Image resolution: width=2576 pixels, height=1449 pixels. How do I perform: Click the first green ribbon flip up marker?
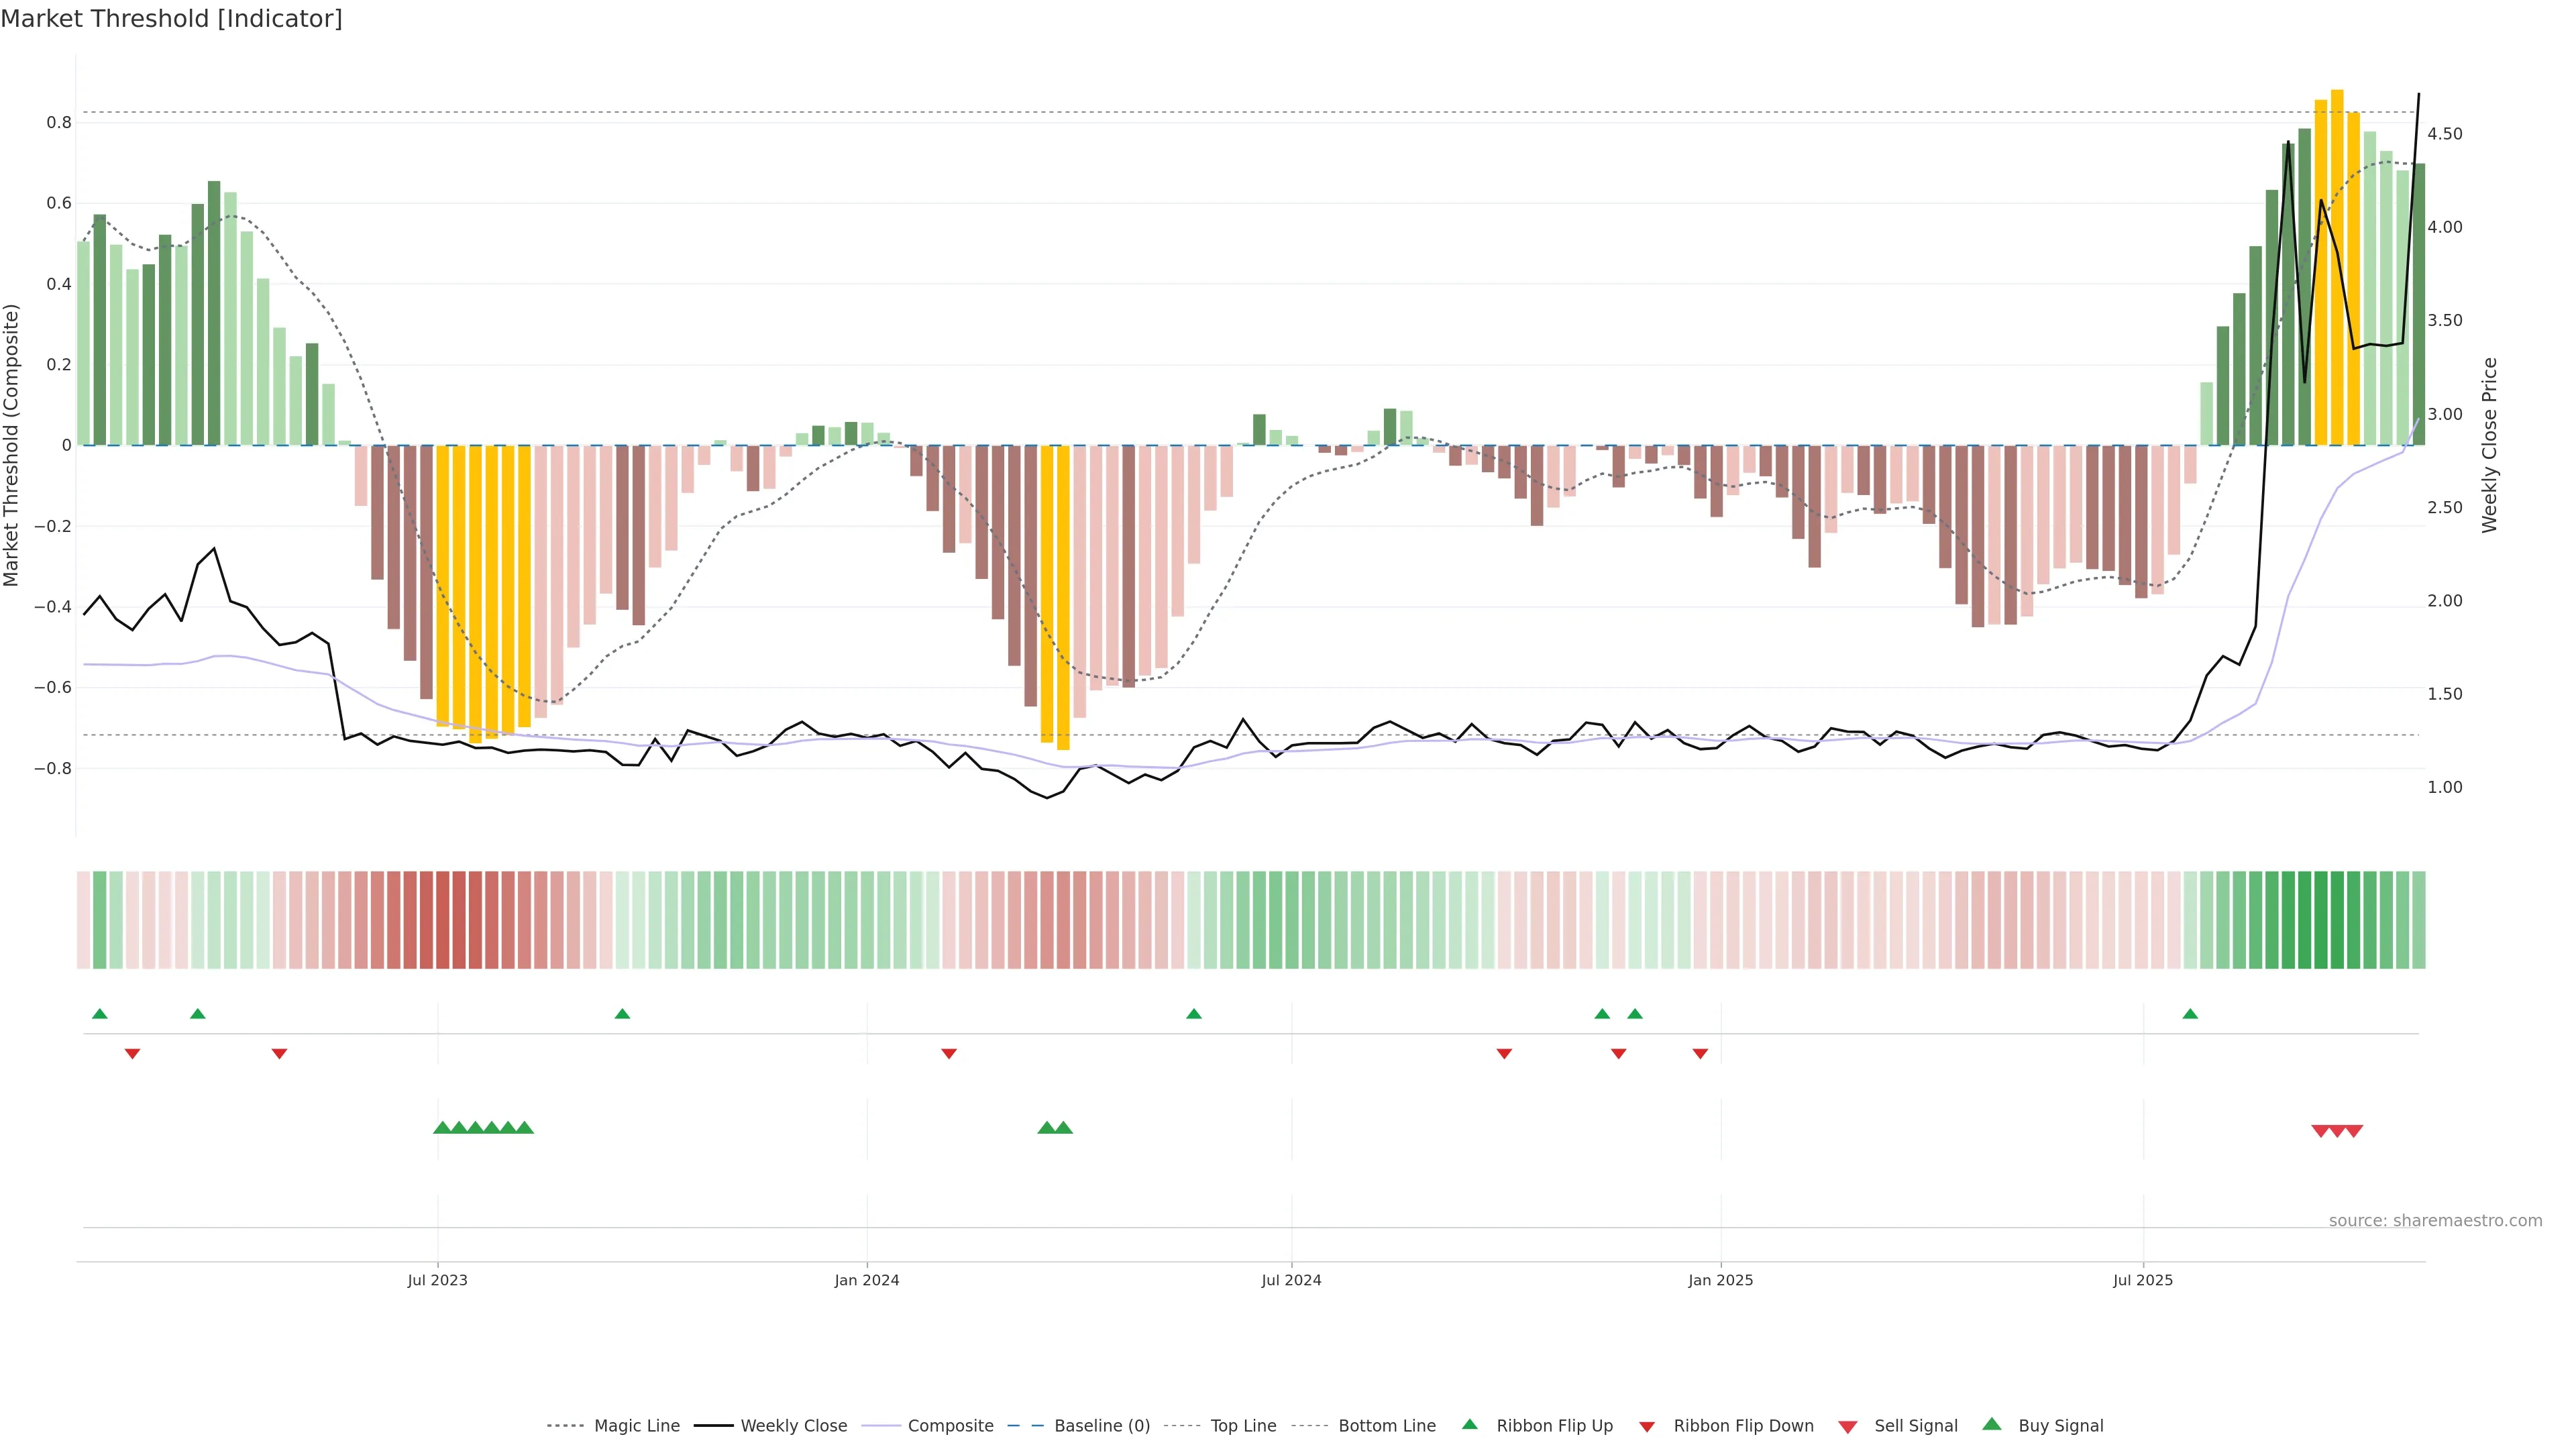[x=99, y=1014]
